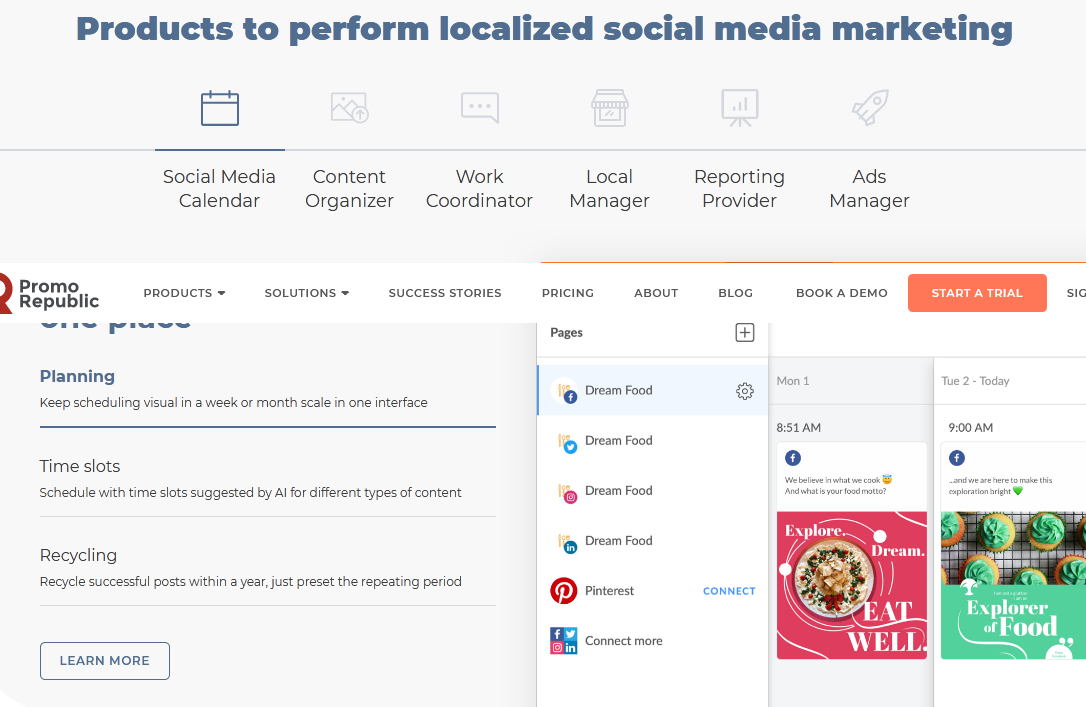Click the Pinterest logo icon

point(564,591)
